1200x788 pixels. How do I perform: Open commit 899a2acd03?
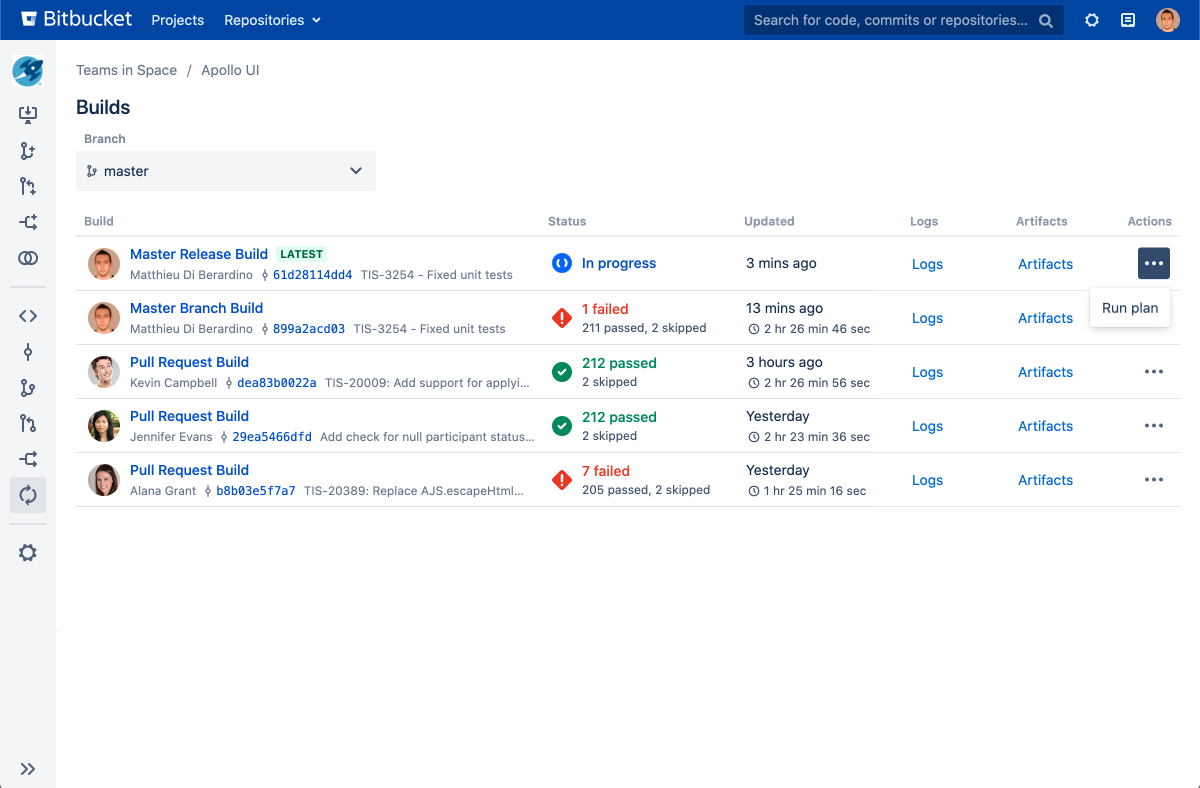pos(309,329)
